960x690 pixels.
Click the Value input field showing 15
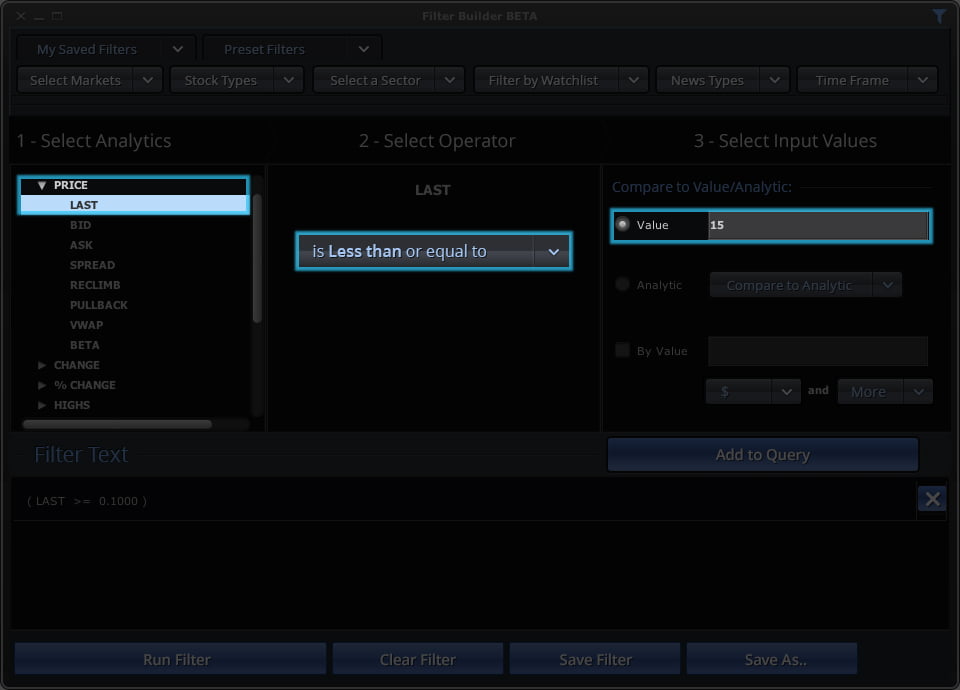817,226
